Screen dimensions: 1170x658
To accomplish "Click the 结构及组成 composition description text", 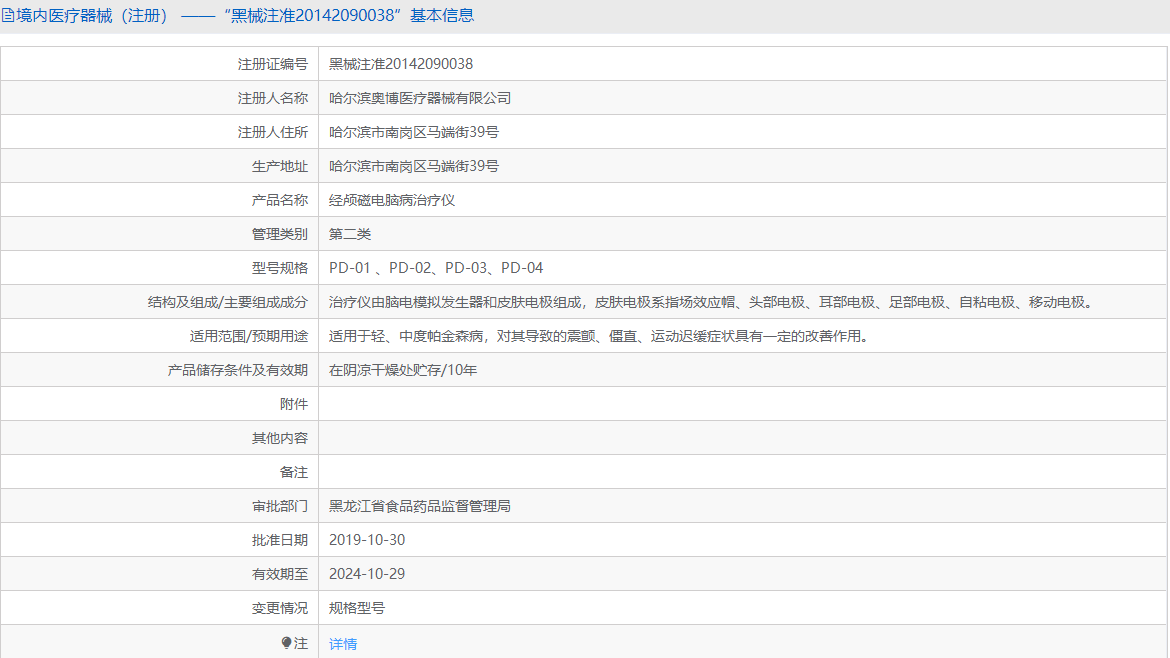I will point(712,302).
